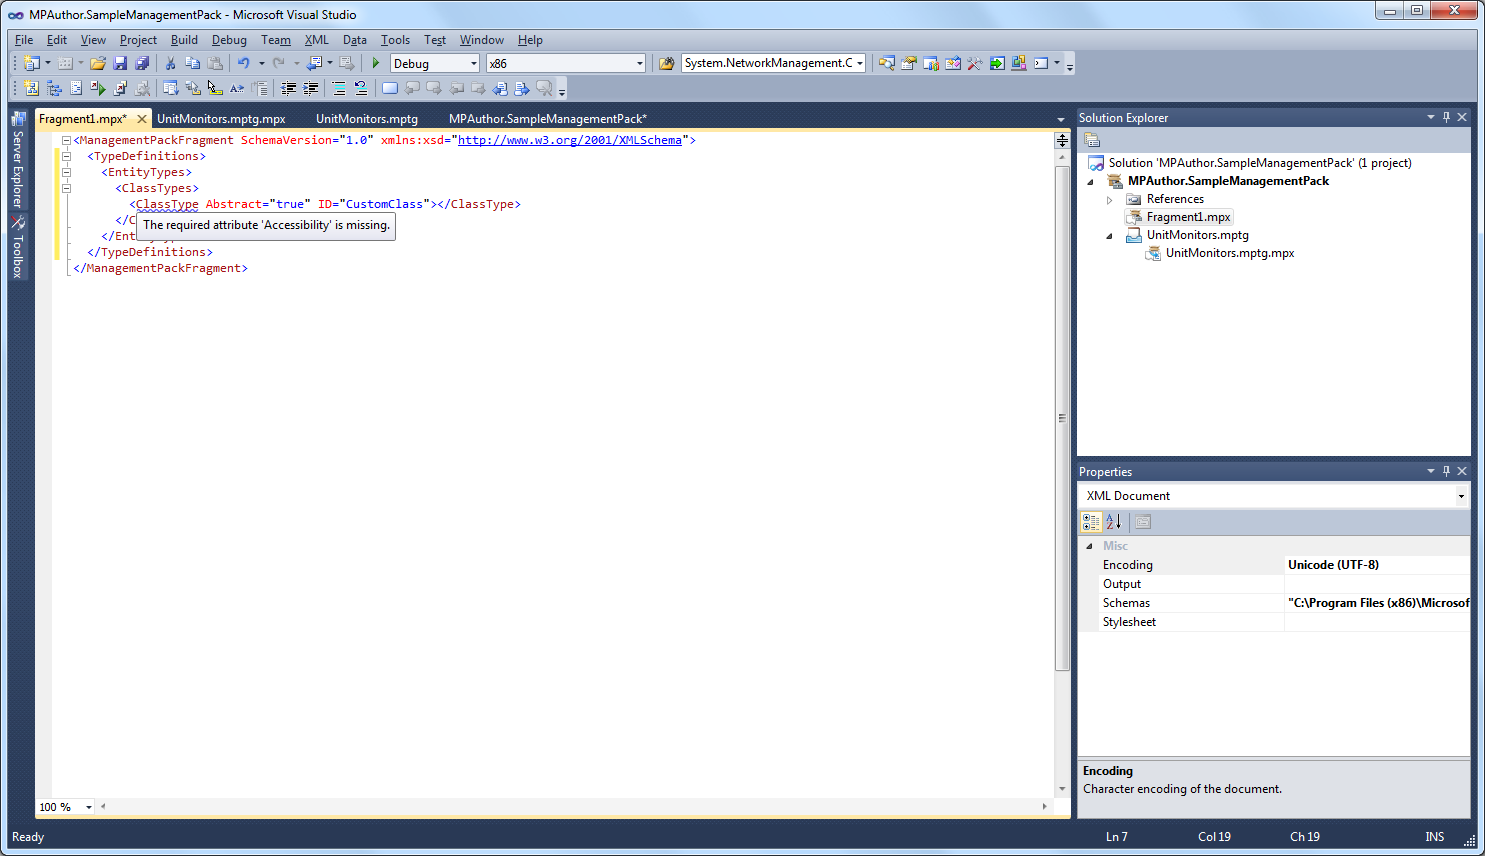1485x856 pixels.
Task: Follow the w3.org XMLSchema link
Action: pyautogui.click(x=570, y=140)
